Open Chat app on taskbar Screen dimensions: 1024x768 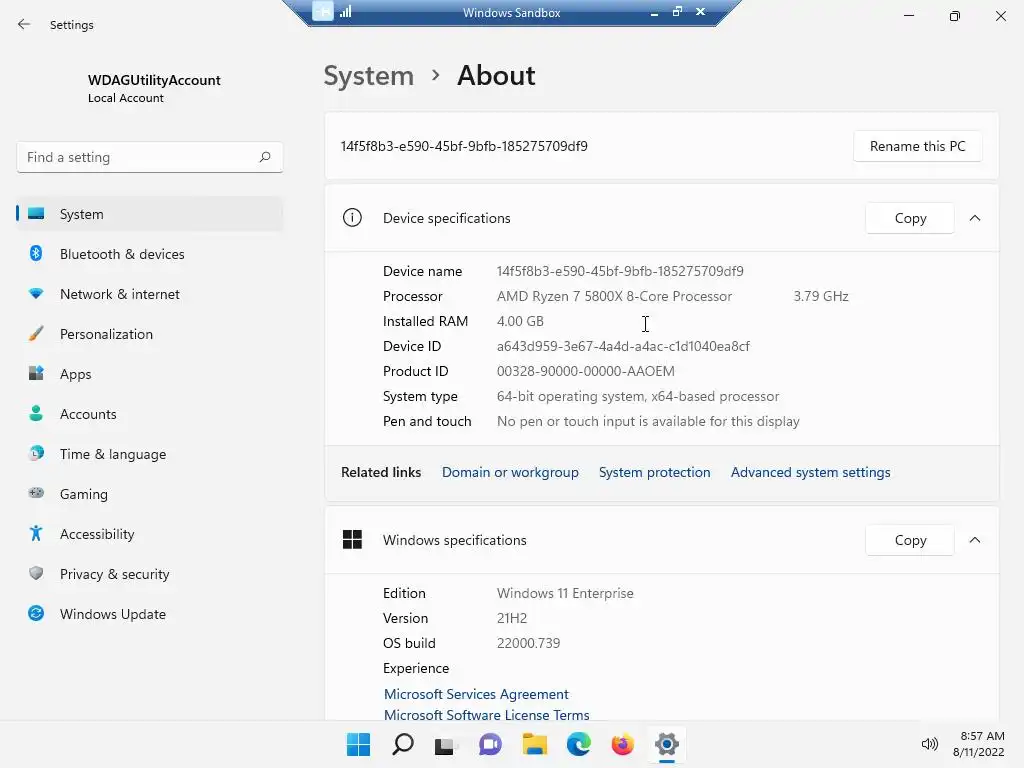coord(490,744)
